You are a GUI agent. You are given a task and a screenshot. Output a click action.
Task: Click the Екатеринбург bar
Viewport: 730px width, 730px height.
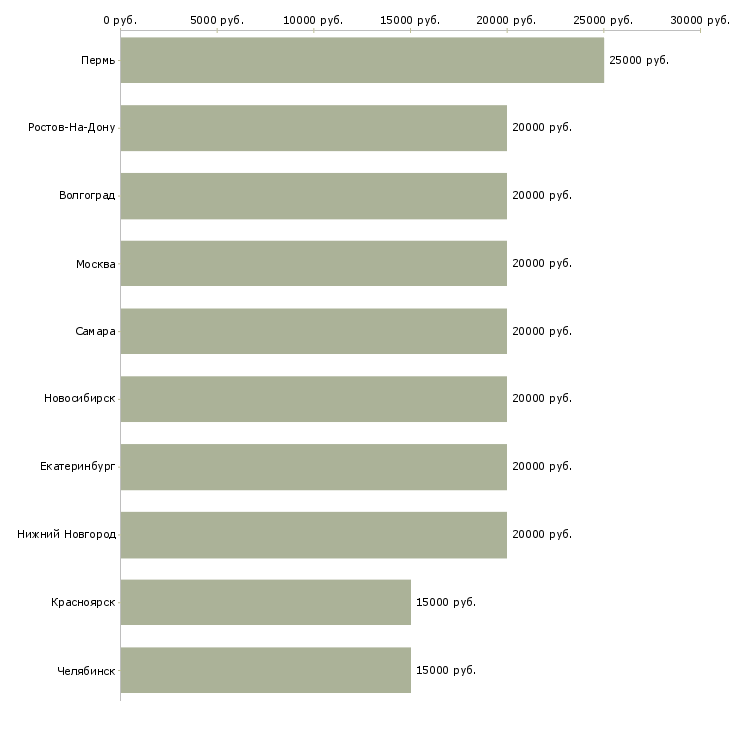point(313,466)
